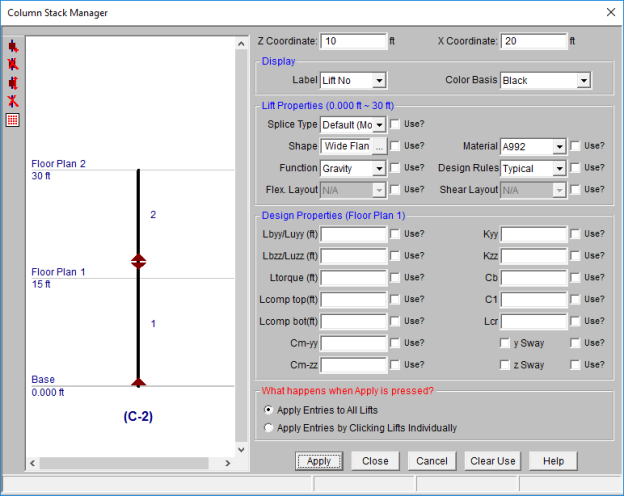Click the red grid table icon
The image size is (624, 496).
[x=13, y=120]
